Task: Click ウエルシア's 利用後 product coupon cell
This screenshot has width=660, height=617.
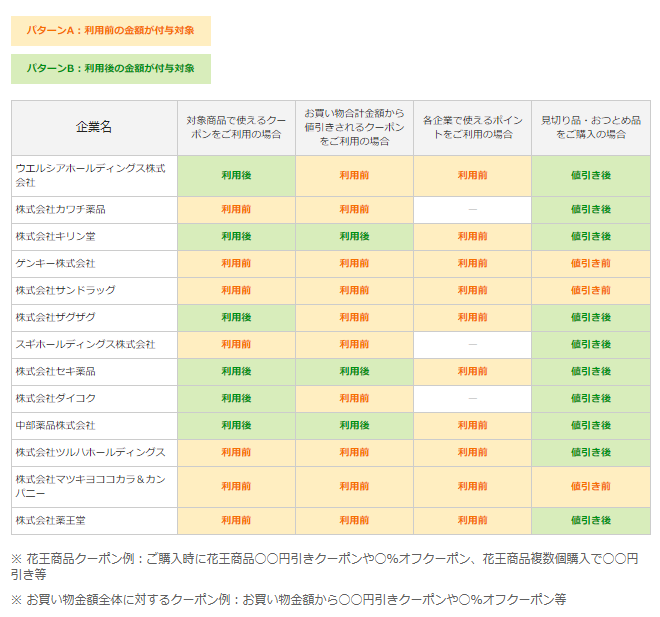Action: (x=237, y=176)
